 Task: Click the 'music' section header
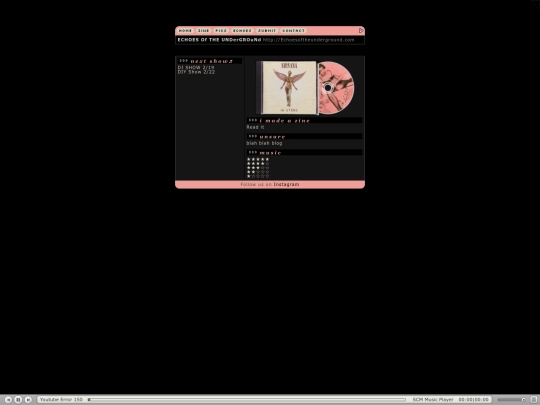[x=304, y=152]
